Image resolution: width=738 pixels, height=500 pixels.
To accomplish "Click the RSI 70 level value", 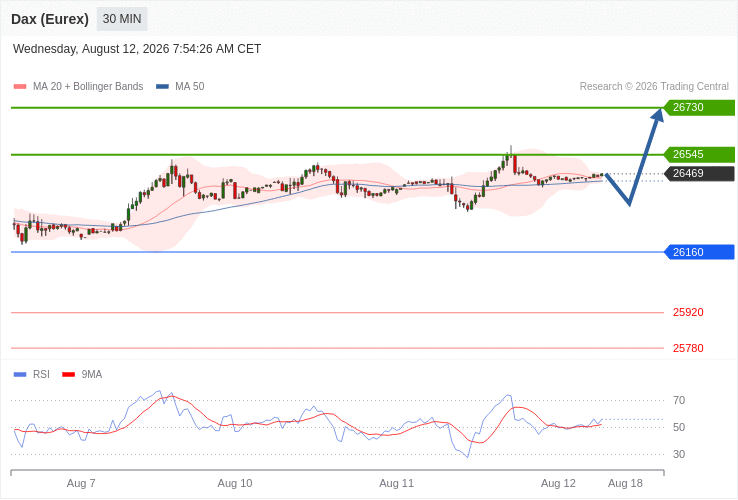I will pyautogui.click(x=679, y=400).
